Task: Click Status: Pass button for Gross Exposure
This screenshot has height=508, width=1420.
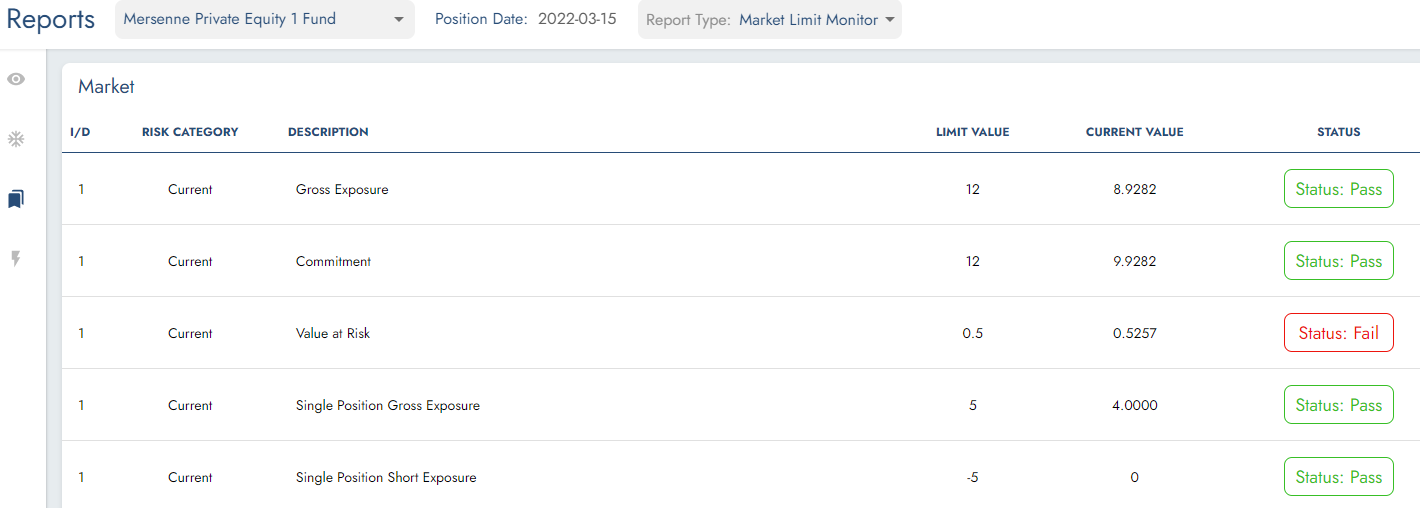Action: [1339, 189]
